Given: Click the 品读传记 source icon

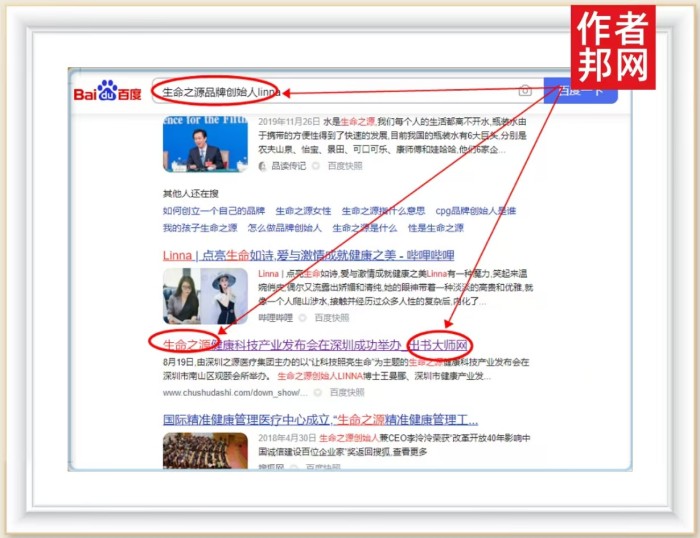Looking at the screenshot, I should pyautogui.click(x=262, y=166).
